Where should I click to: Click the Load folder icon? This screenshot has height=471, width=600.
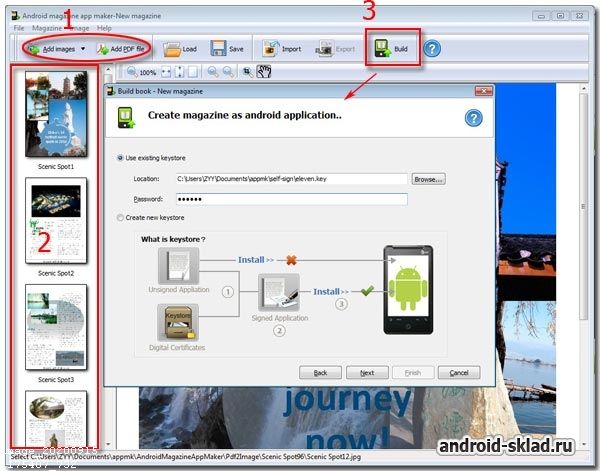171,49
